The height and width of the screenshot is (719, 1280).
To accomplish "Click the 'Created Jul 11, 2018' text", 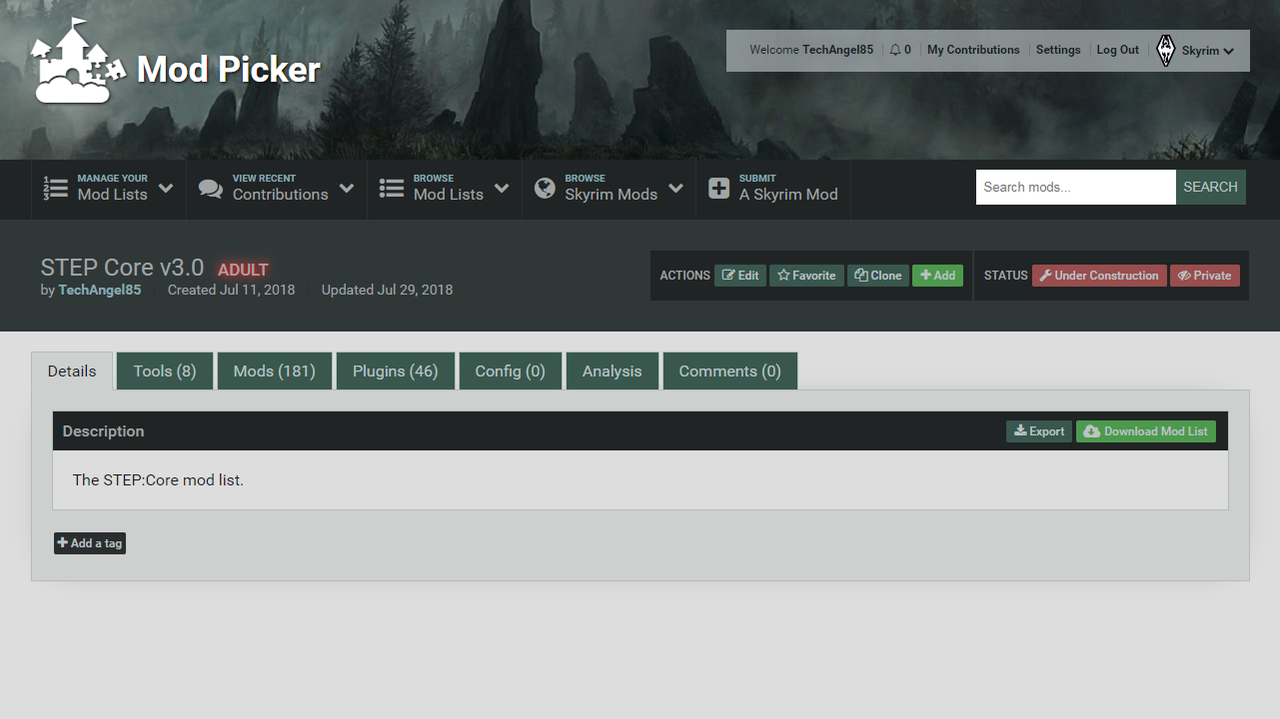I will (231, 290).
